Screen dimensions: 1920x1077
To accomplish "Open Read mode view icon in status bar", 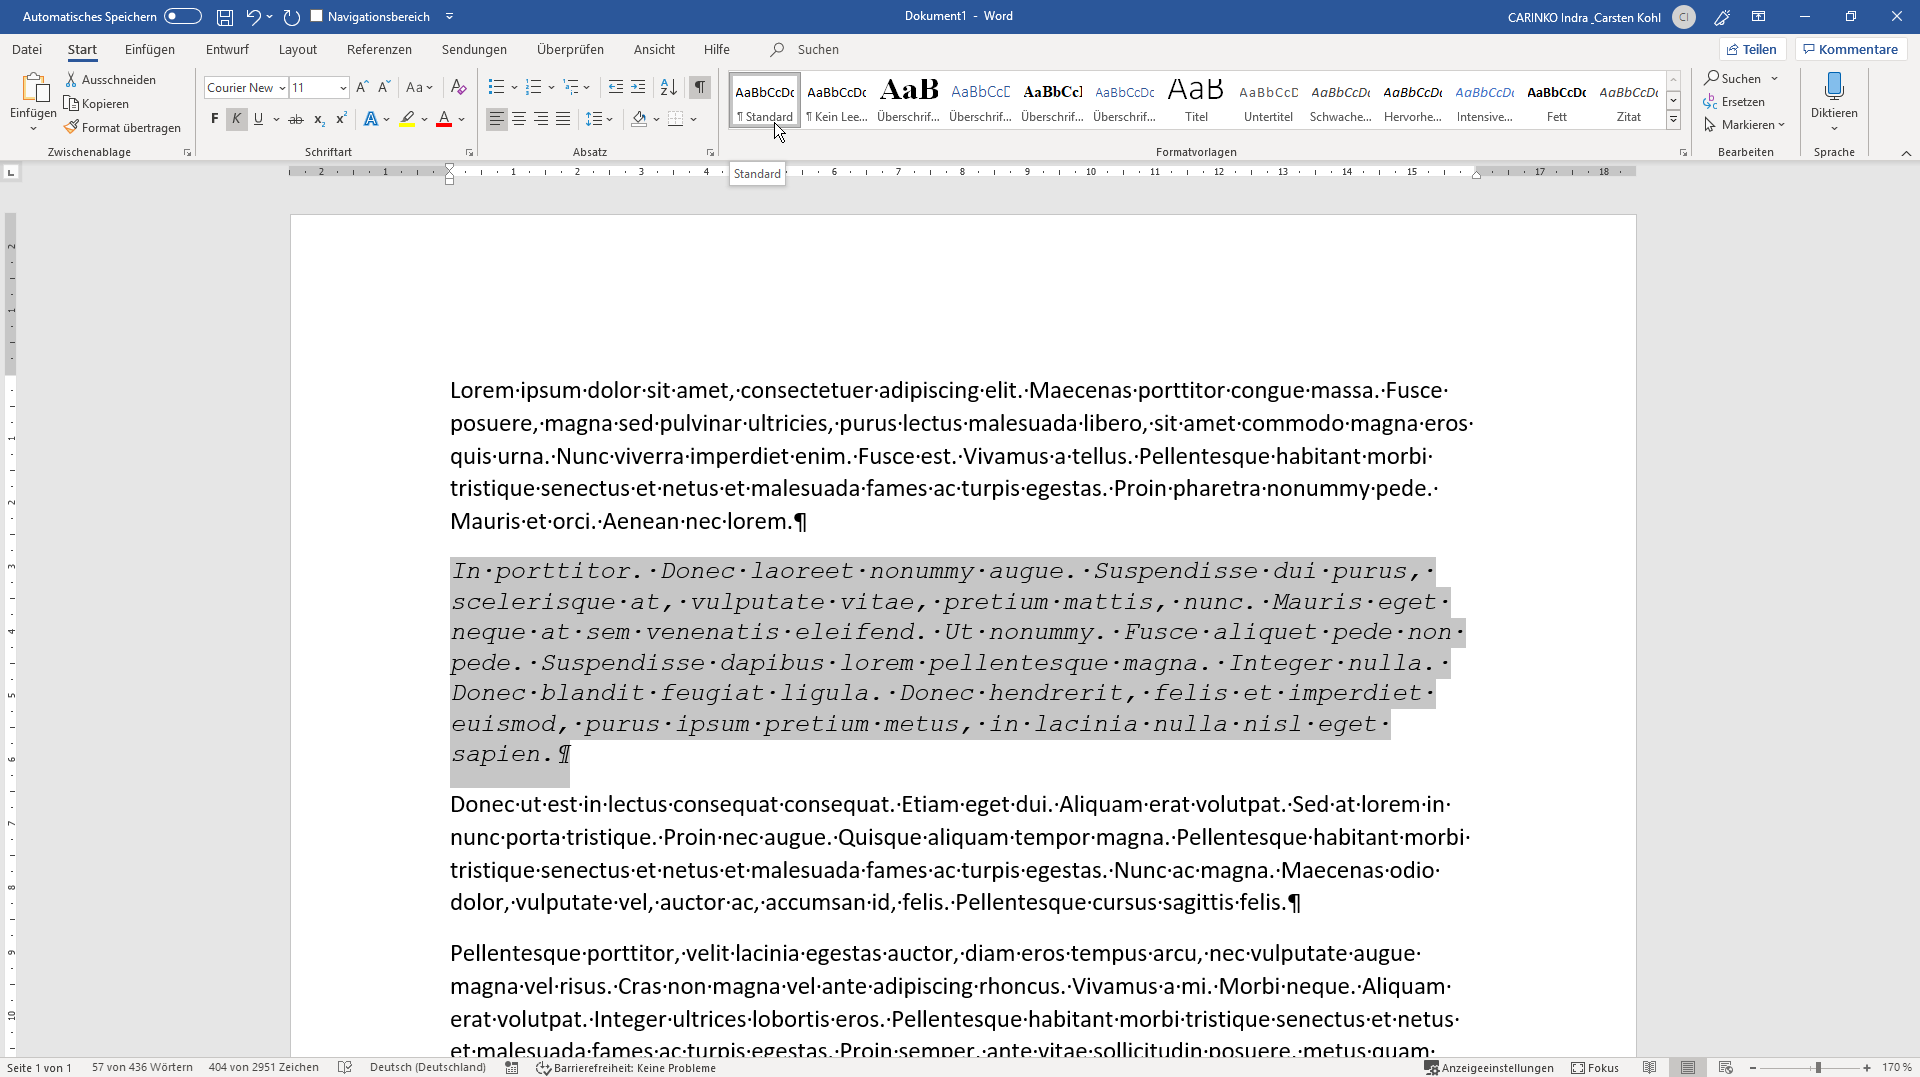I will tap(1650, 1067).
